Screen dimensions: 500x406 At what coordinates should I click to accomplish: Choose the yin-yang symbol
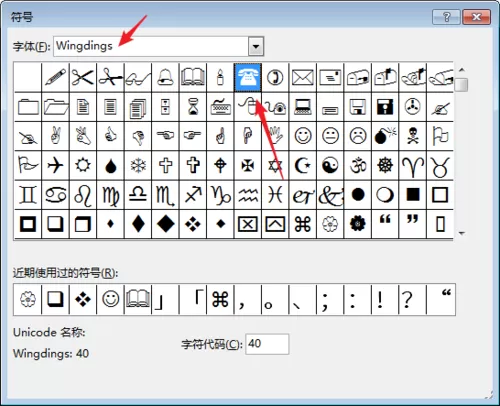tap(330, 165)
